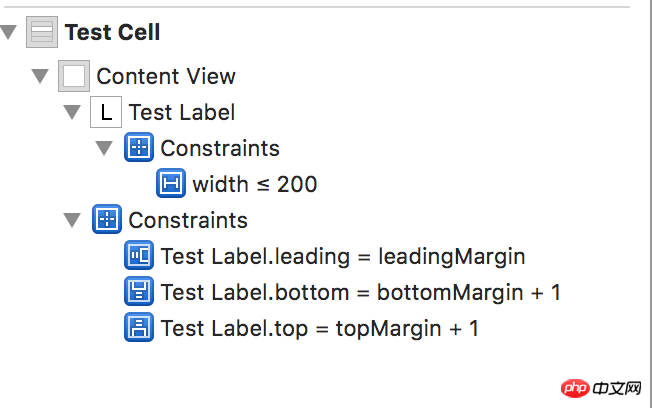Select 'Test Label.top = topMargin + 1' constraint
Viewport: 652px width, 408px height.
click(319, 327)
